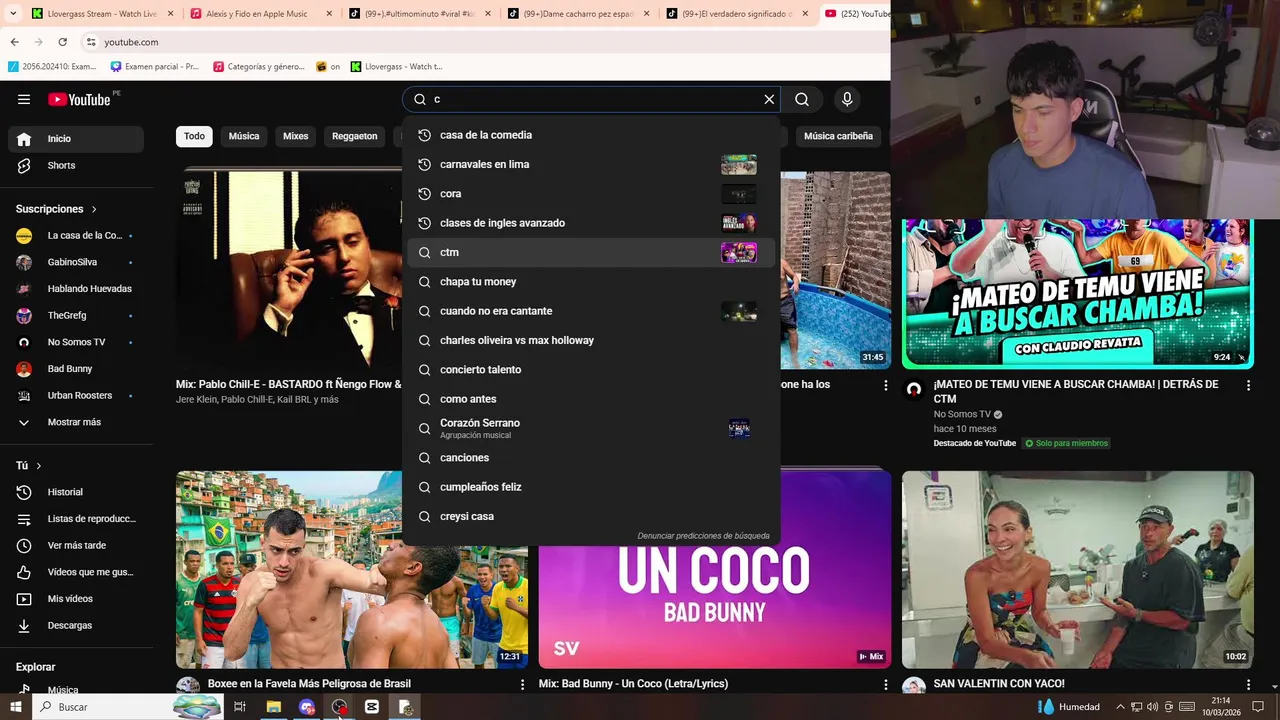Open TheGrefg channel subscription
1280x720 pixels.
(76, 315)
